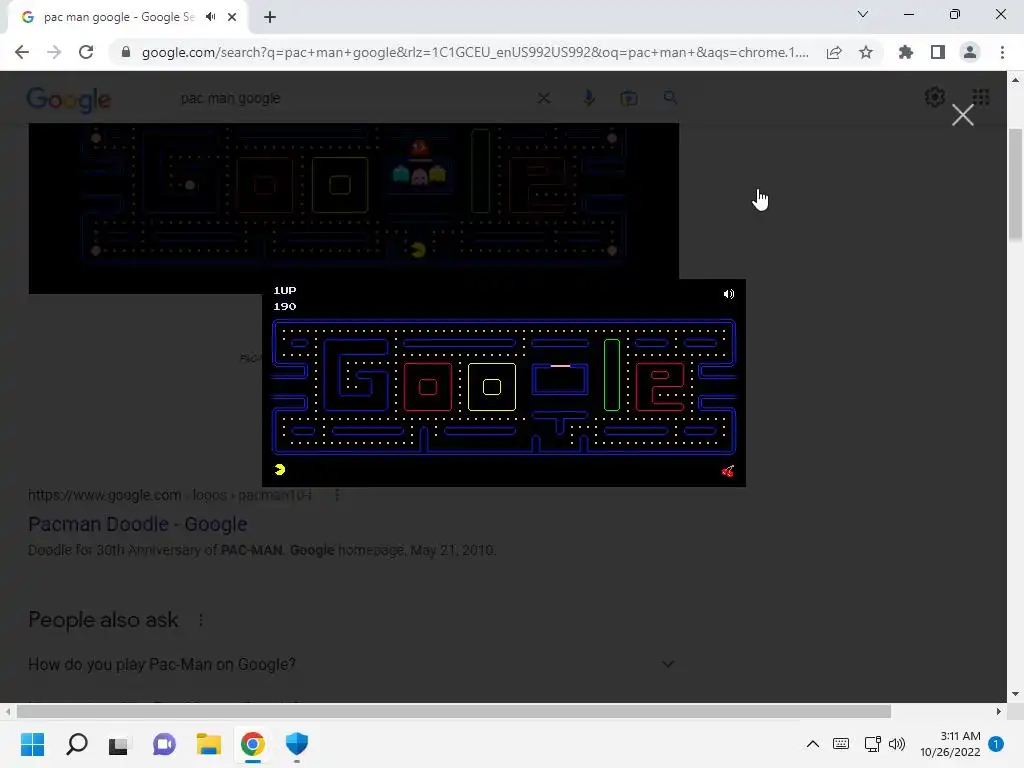Screen dimensions: 1024x768
Task: Open network status tray icon
Action: [x=872, y=744]
